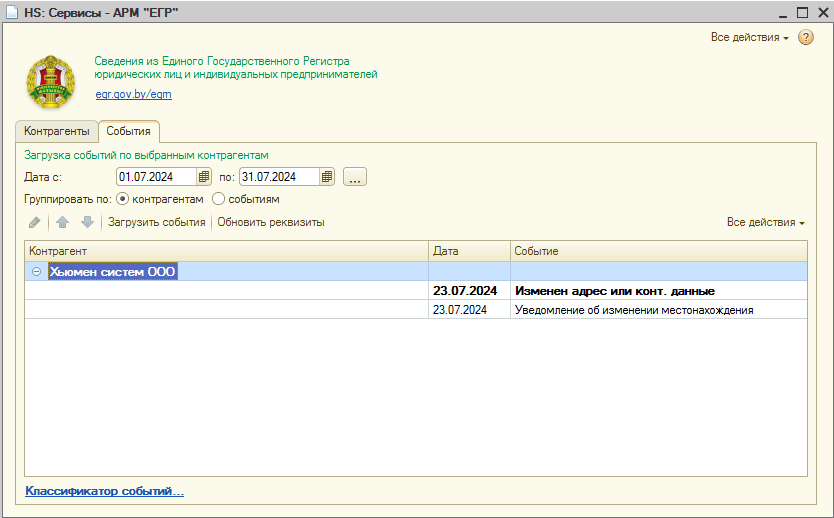The image size is (834, 518).
Task: Click Обновить реквизиты button
Action: pyautogui.click(x=270, y=222)
